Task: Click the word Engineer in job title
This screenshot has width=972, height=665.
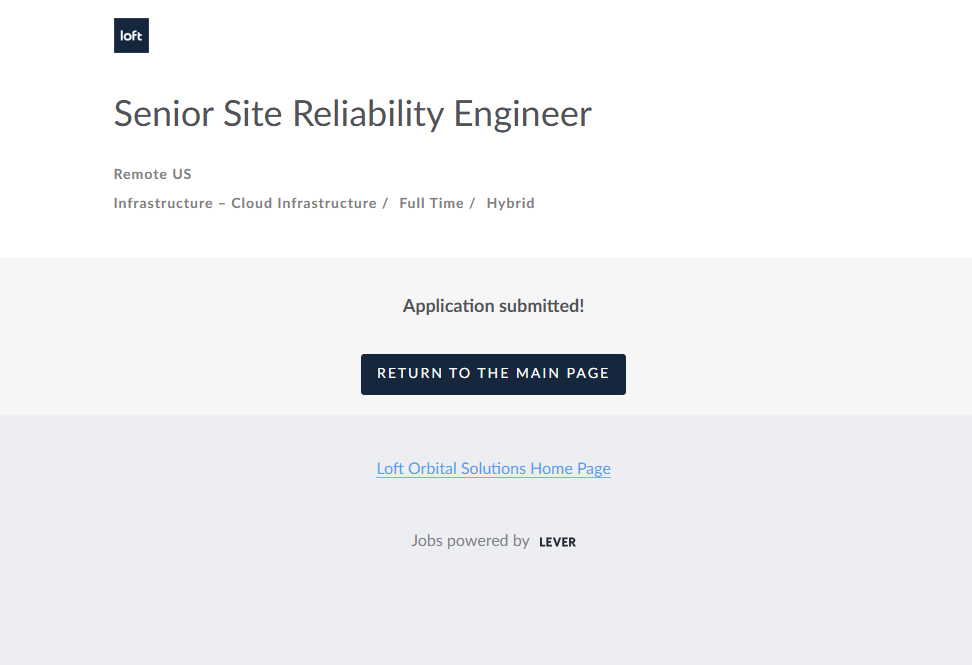Action: pos(523,114)
